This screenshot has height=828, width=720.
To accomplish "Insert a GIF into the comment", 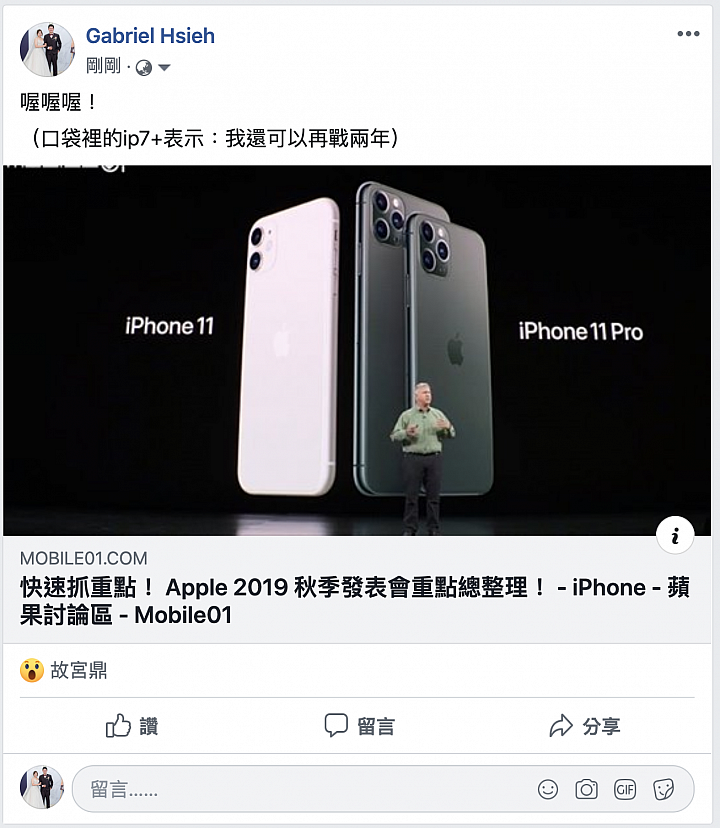I will (625, 789).
